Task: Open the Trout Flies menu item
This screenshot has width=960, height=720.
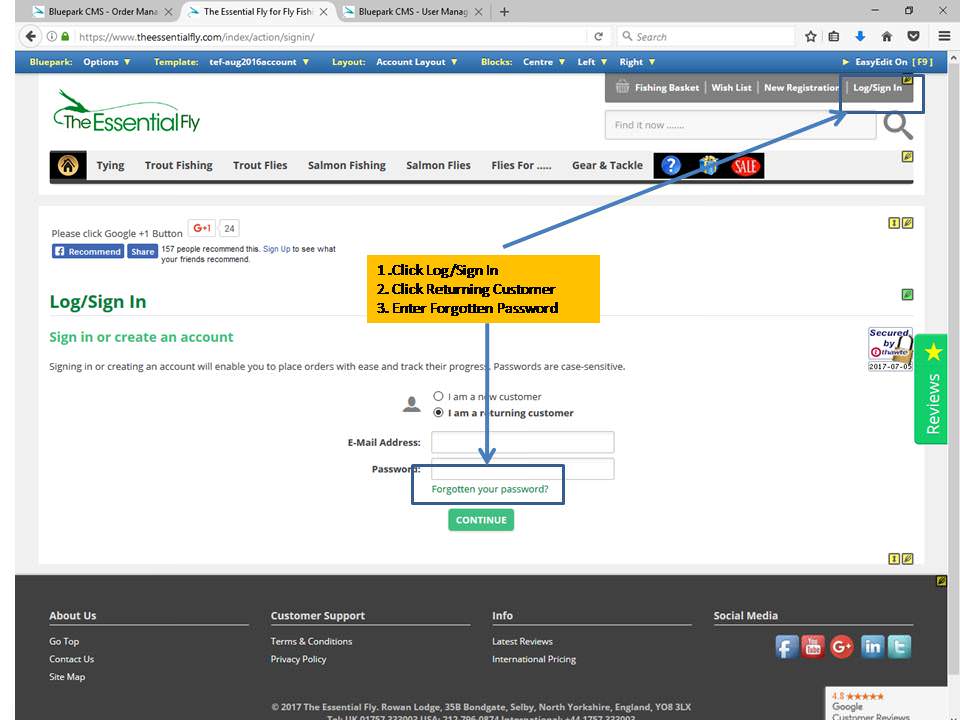Action: coord(260,166)
